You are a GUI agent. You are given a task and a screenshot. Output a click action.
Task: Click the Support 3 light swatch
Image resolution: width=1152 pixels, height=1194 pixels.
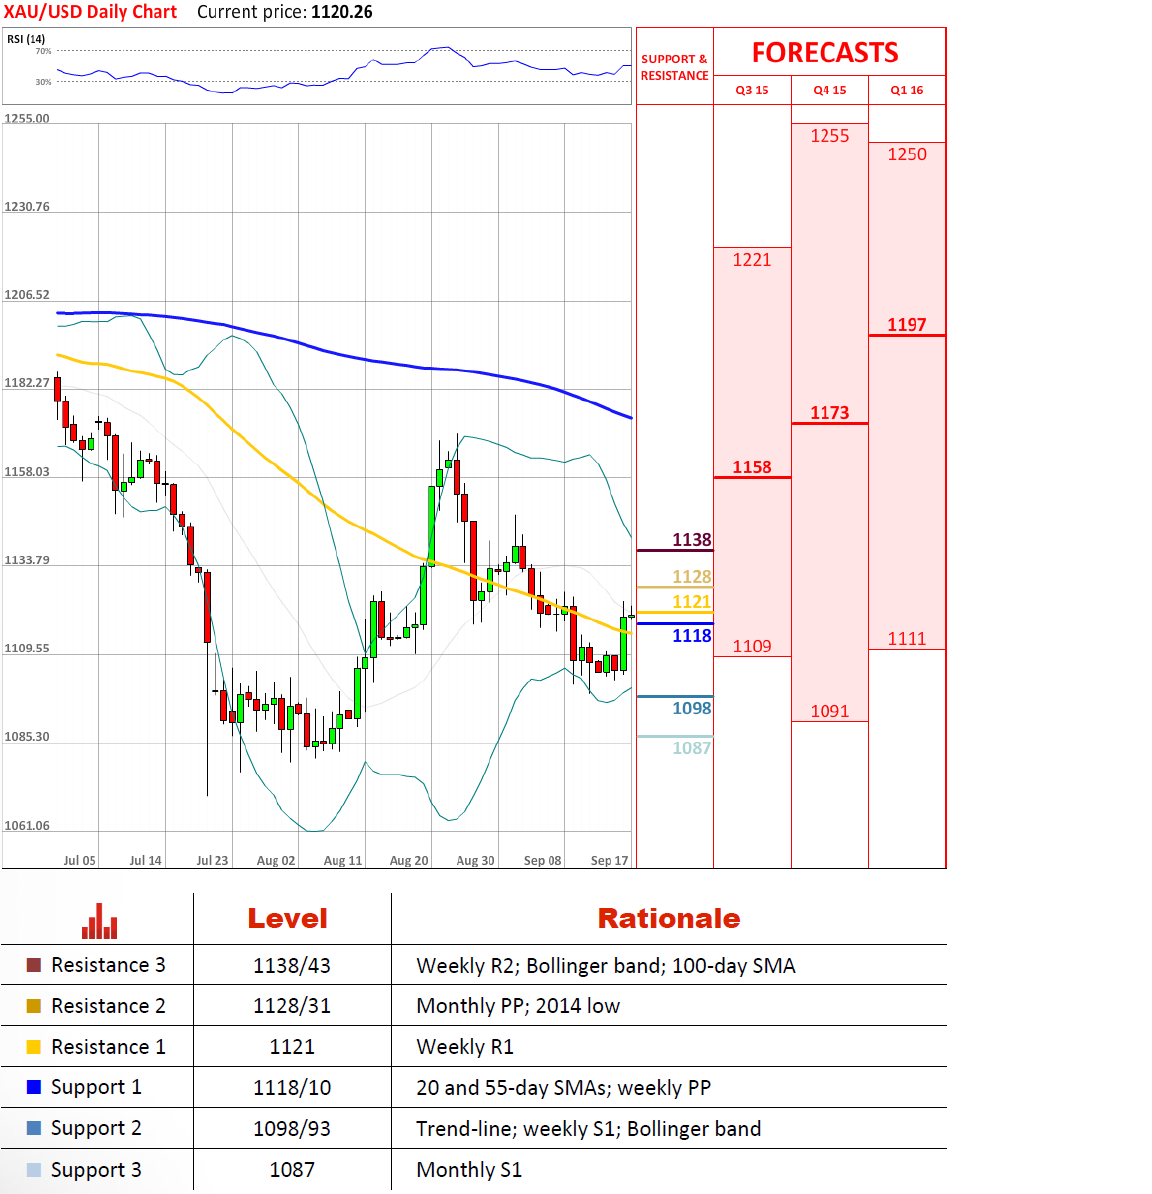coord(34,1170)
